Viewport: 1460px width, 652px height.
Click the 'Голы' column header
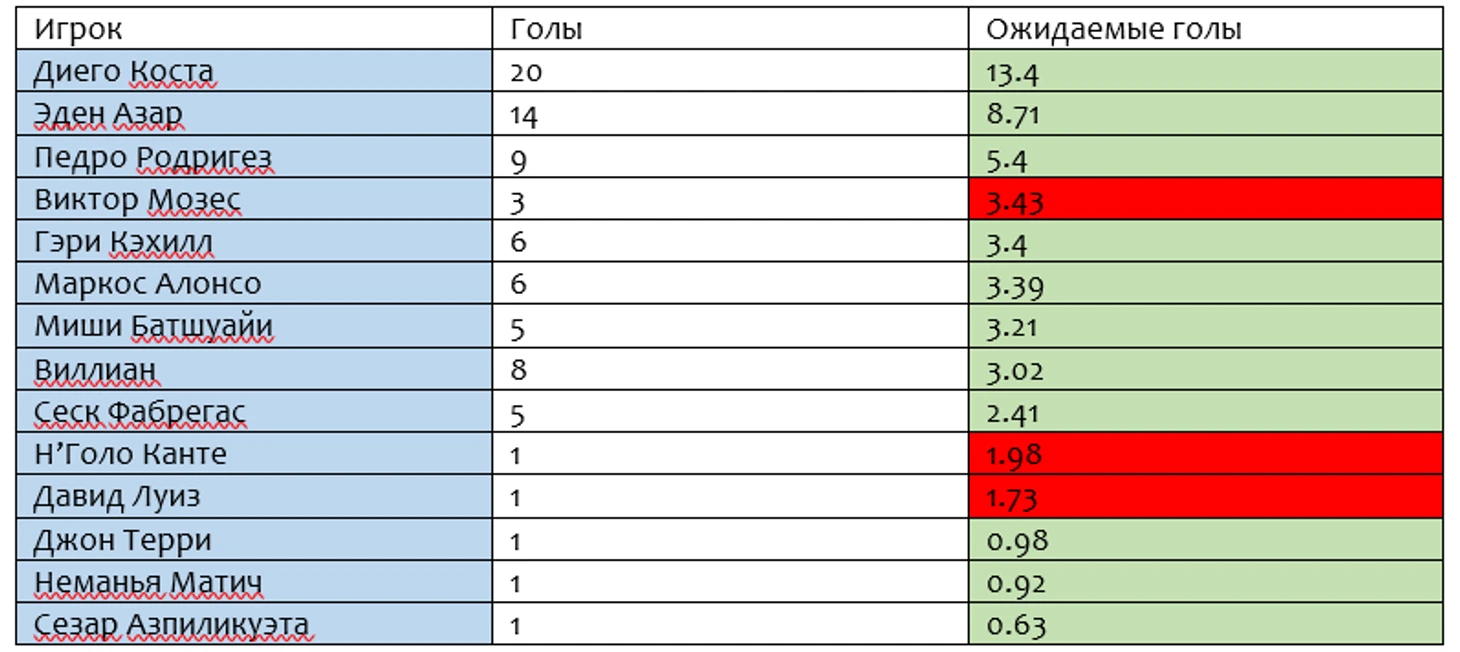[729, 29]
